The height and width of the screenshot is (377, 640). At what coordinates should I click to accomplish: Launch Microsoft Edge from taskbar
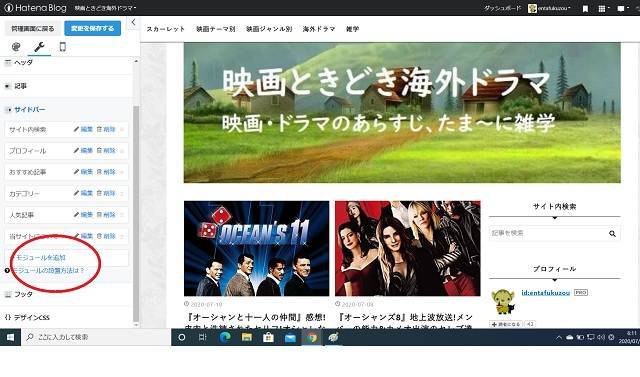pyautogui.click(x=225, y=337)
